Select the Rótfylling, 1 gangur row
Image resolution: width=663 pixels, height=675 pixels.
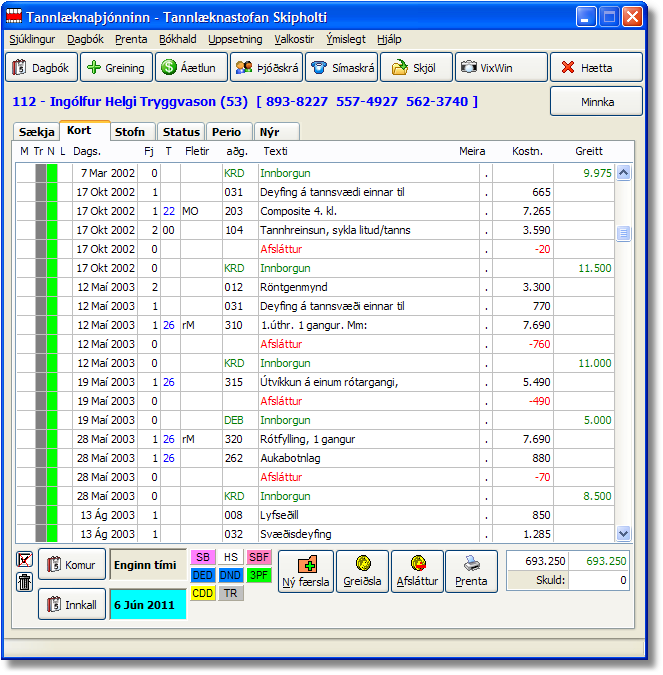315,439
